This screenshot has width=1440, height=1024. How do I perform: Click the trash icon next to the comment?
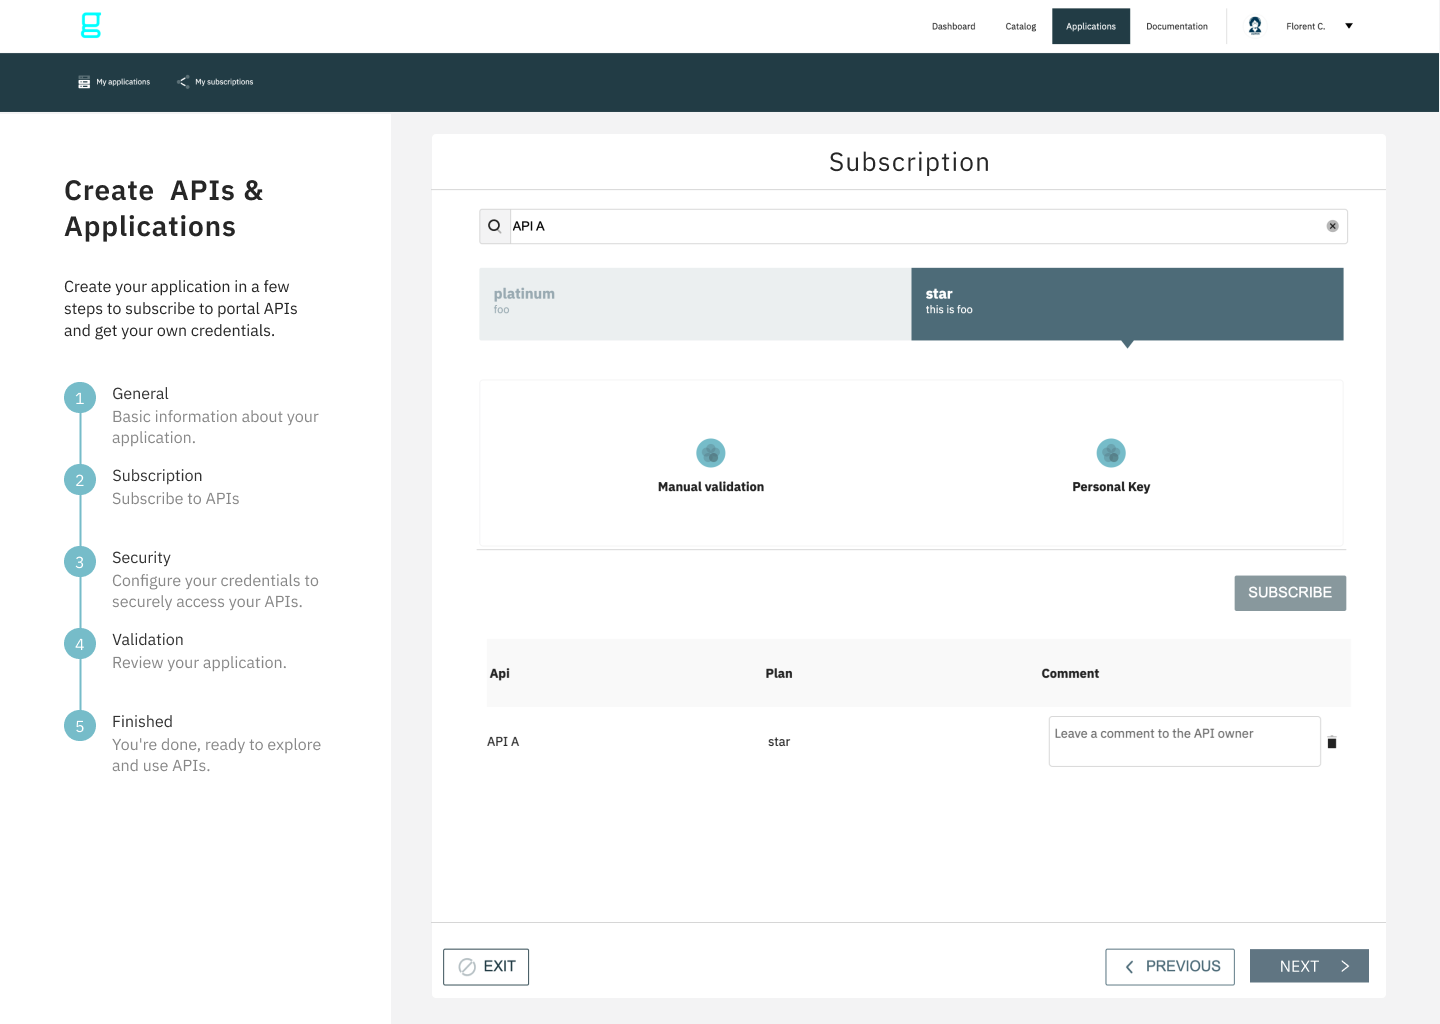click(x=1331, y=741)
